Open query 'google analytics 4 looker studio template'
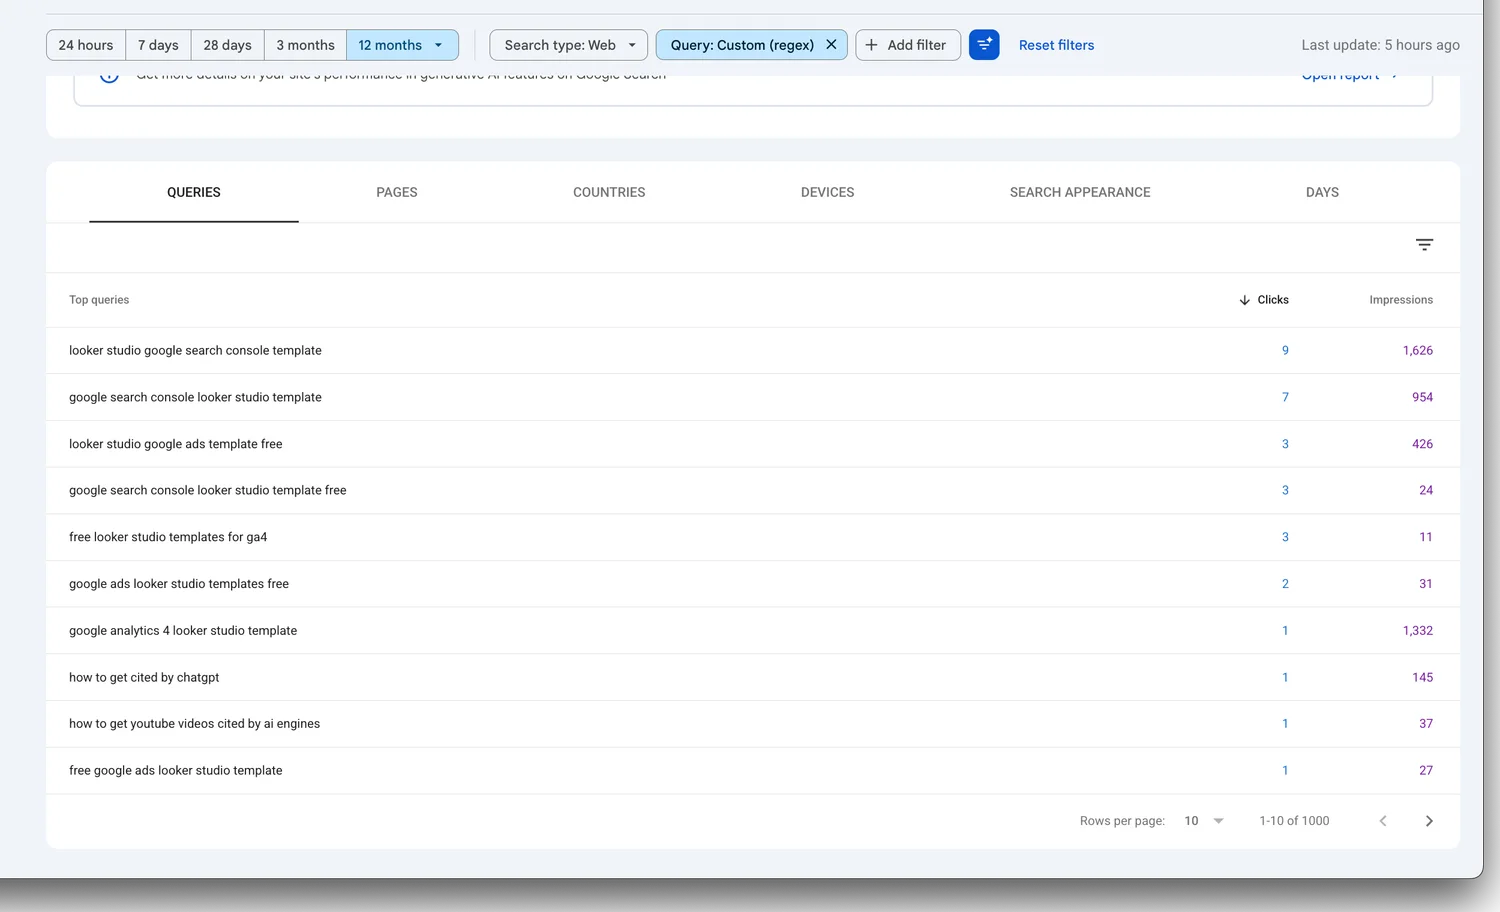The height and width of the screenshot is (912, 1500). coord(183,631)
